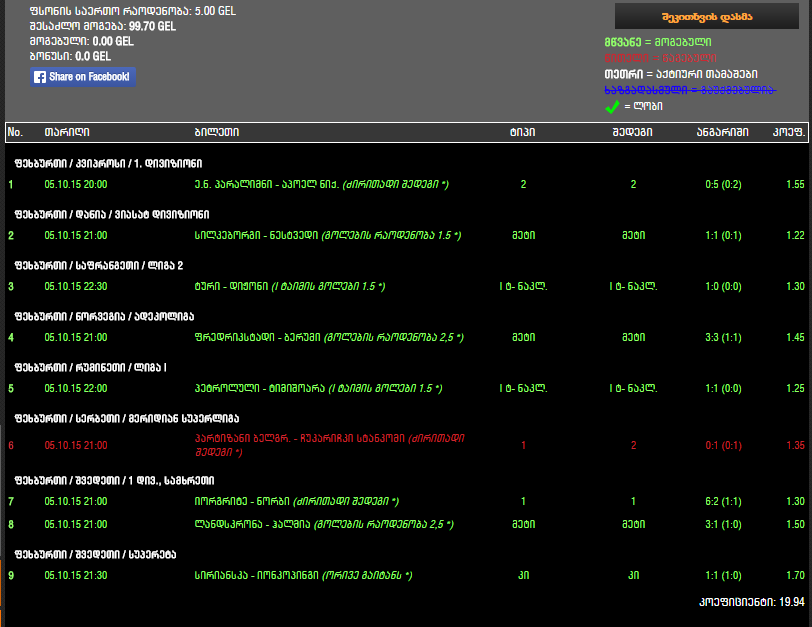Click the 'შედეგი' column header

click(633, 132)
